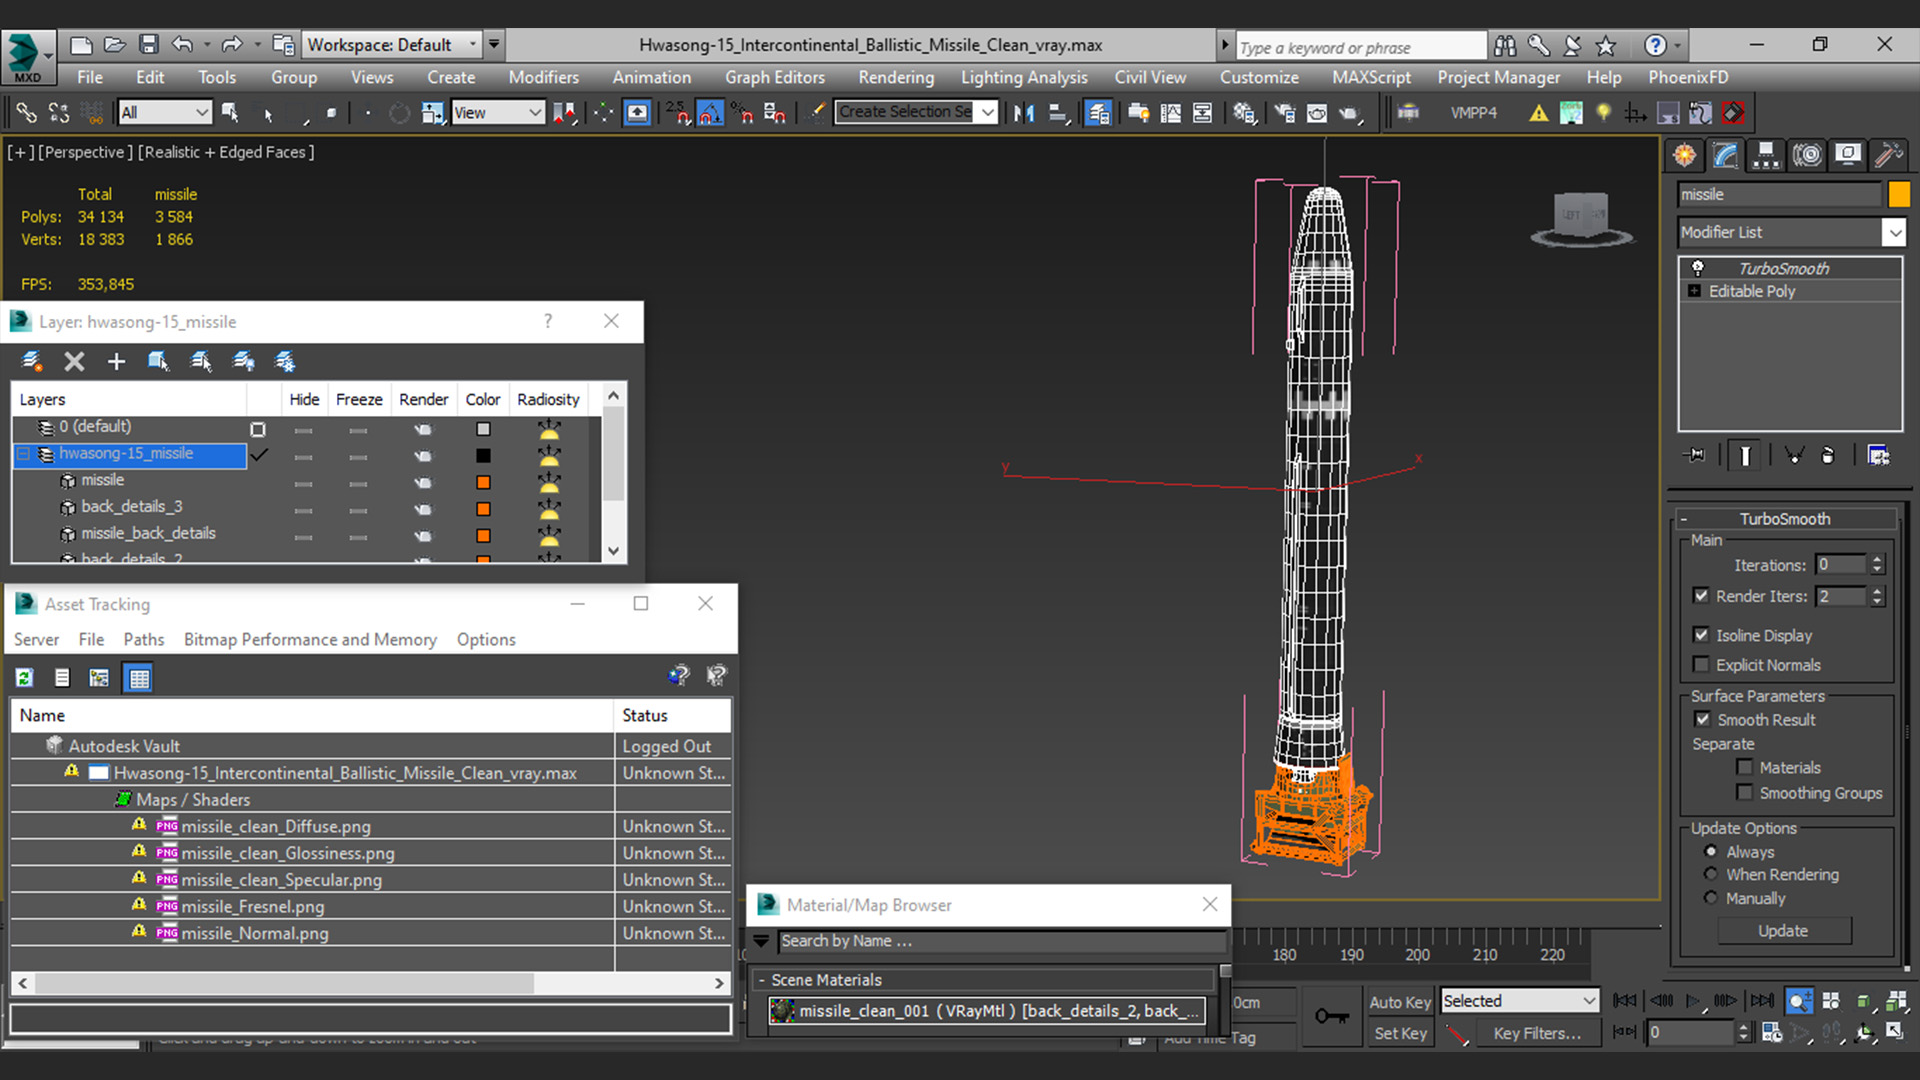
Task: Select the Manually update option
Action: [1711, 898]
